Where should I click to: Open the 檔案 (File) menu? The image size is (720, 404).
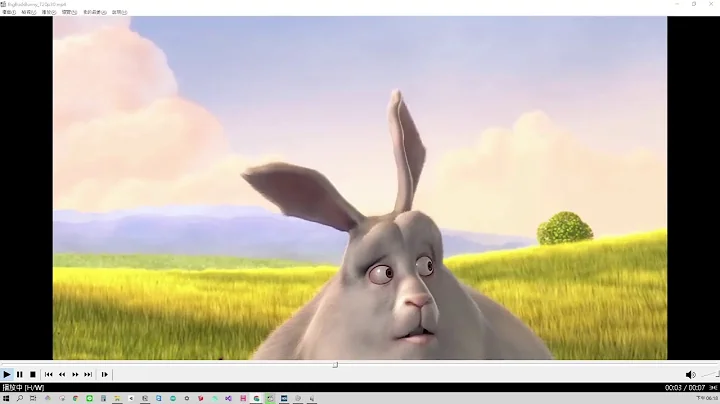(9, 12)
